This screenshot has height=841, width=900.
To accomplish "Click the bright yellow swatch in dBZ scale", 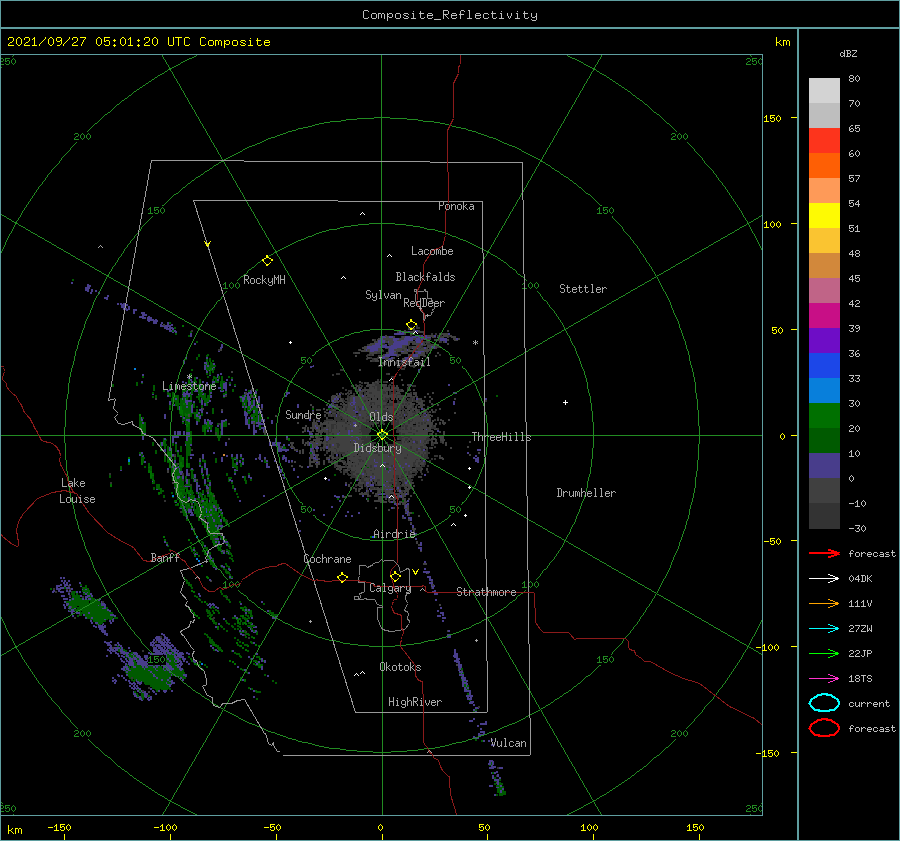I will (x=824, y=216).
